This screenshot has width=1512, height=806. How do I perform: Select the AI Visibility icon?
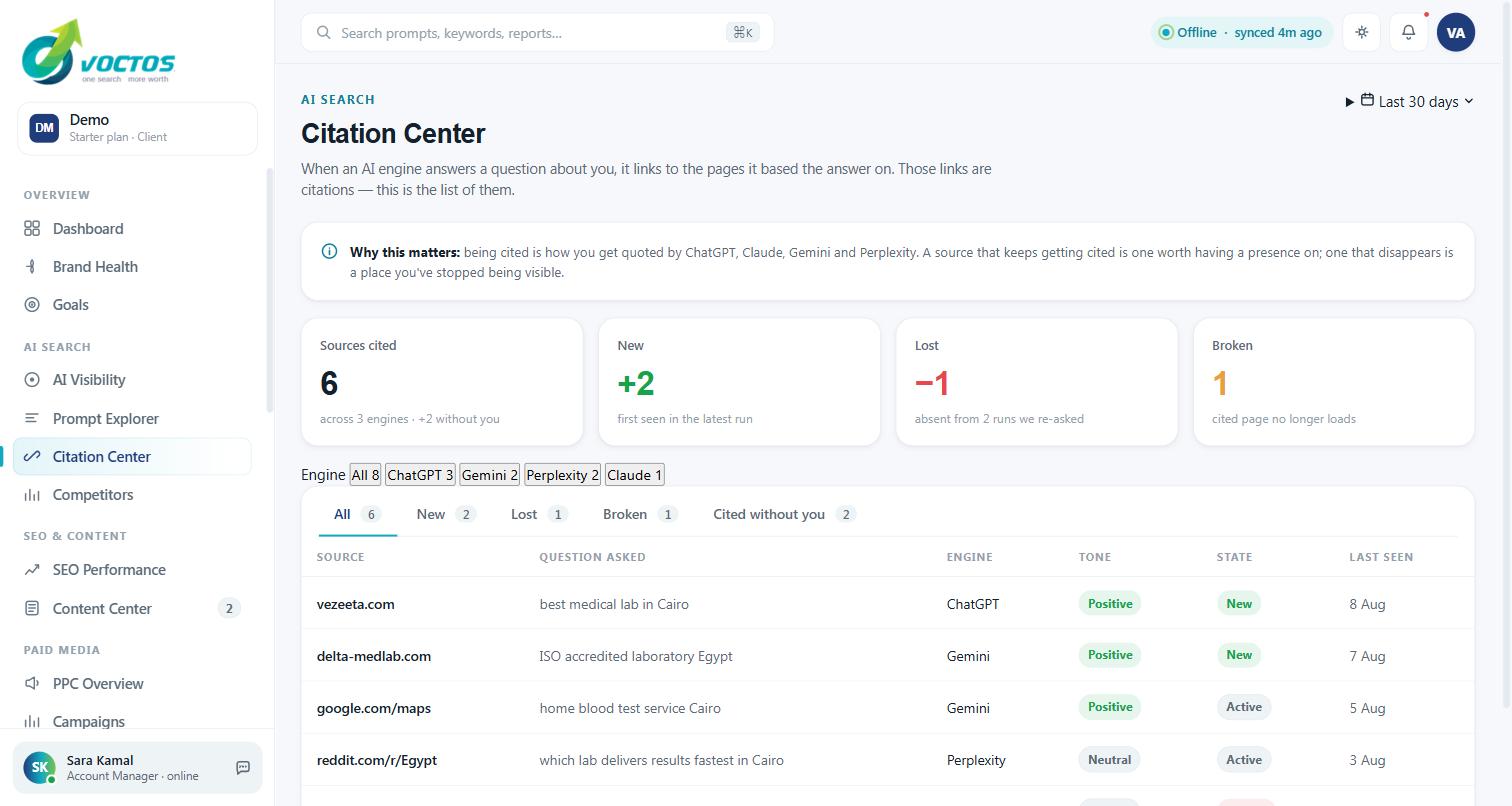pos(32,380)
